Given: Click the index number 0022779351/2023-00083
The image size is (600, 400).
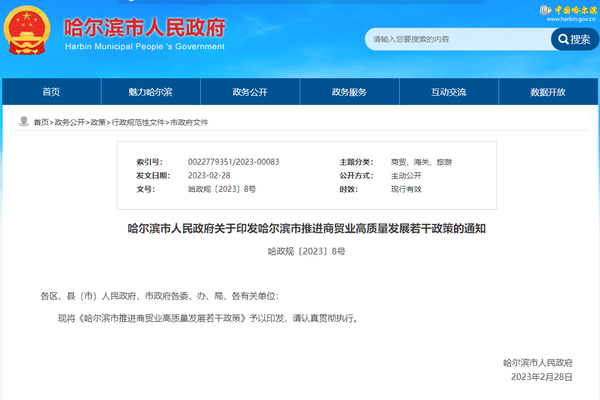Looking at the screenshot, I should 233,161.
